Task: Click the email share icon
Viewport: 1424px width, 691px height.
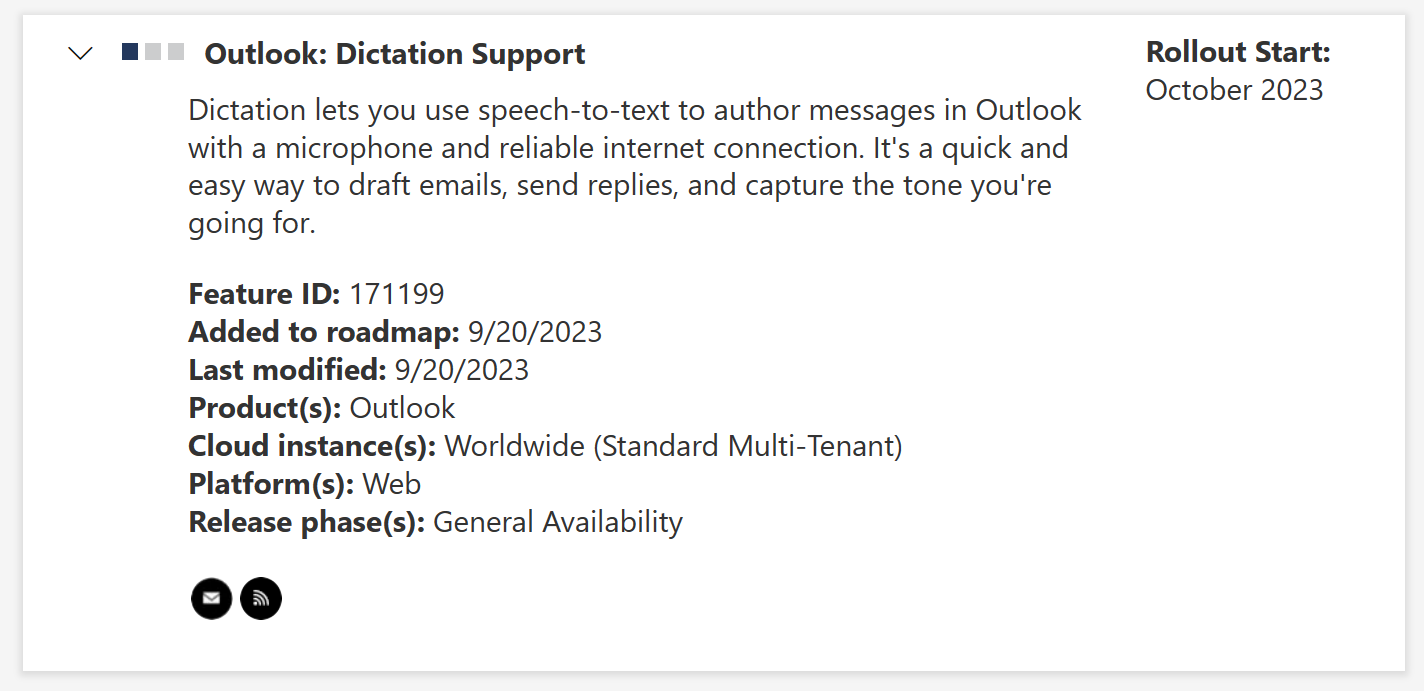Action: [x=211, y=599]
